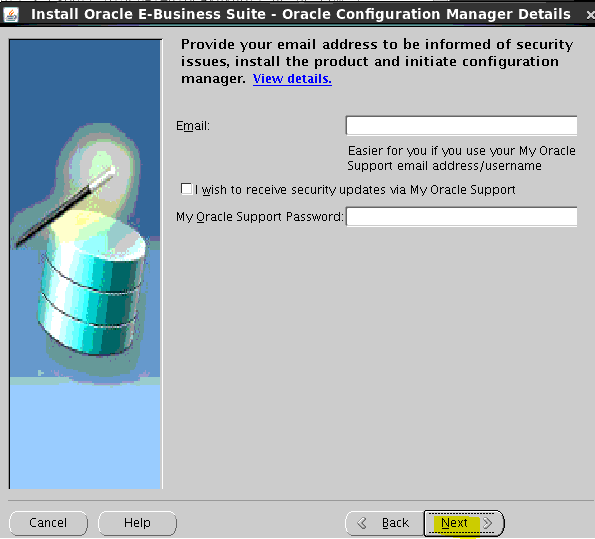
Task: Click the database wizard illustration
Action: coord(85,264)
